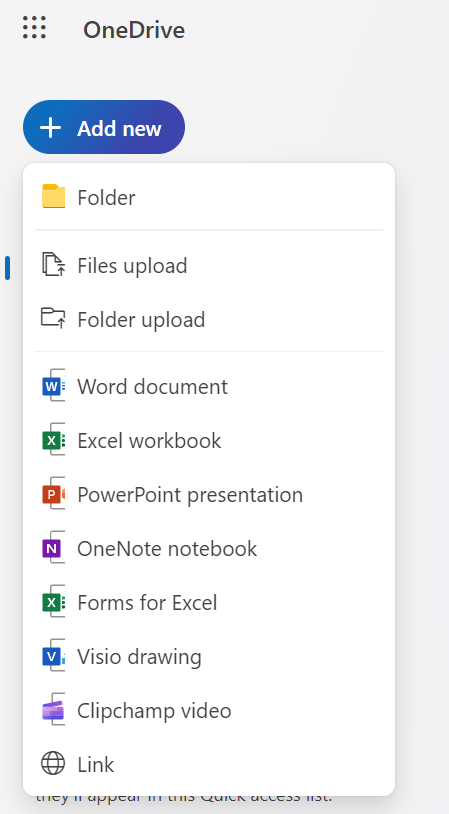Create a new Visio drawing
449x814 pixels.
click(209, 657)
